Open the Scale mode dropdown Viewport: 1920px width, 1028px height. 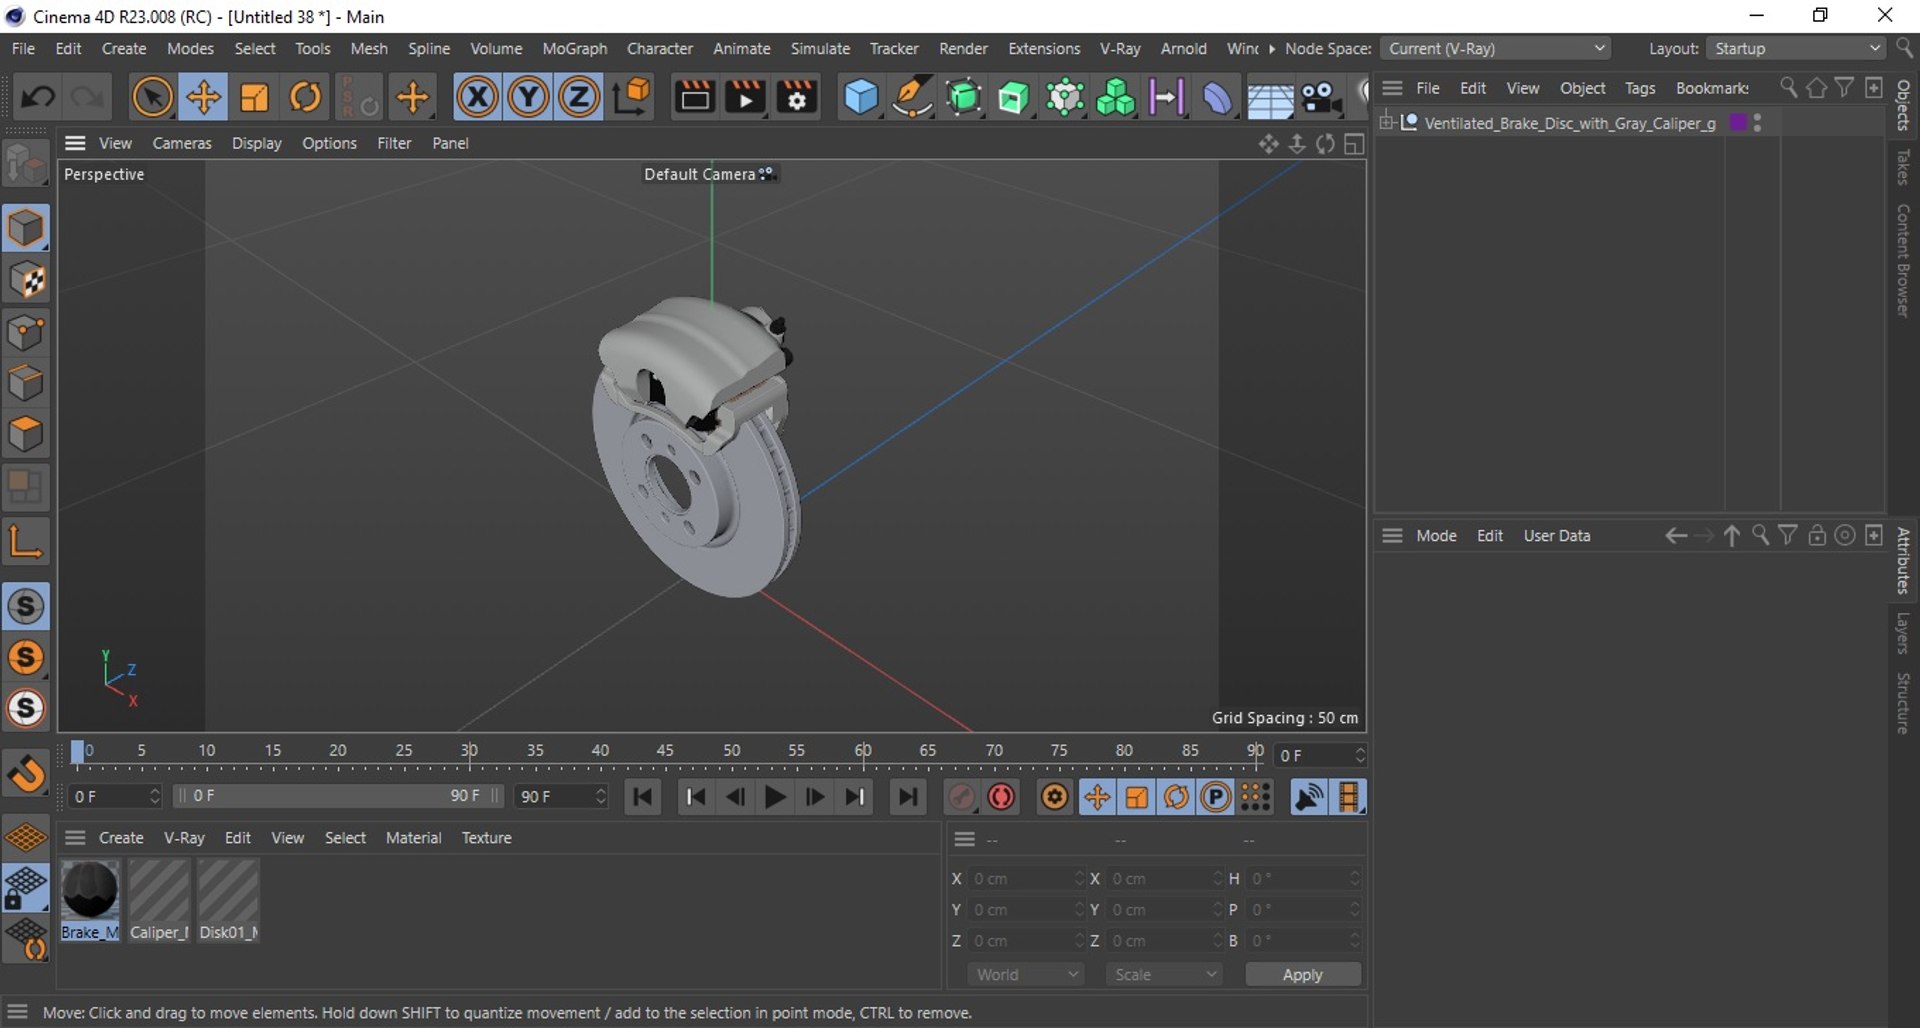tap(1164, 974)
